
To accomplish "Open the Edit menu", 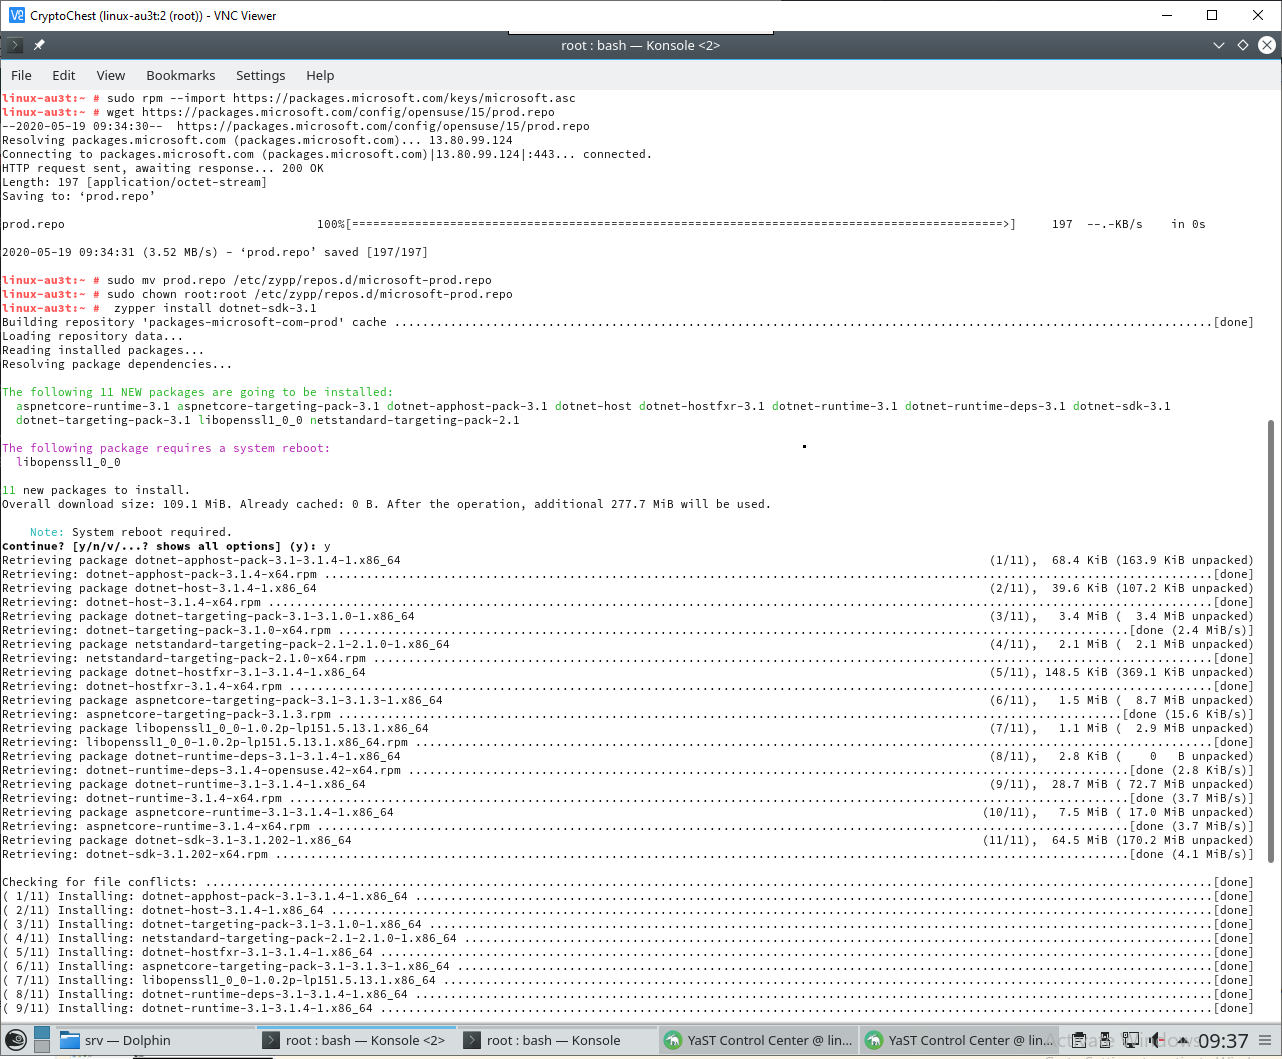I will point(64,75).
